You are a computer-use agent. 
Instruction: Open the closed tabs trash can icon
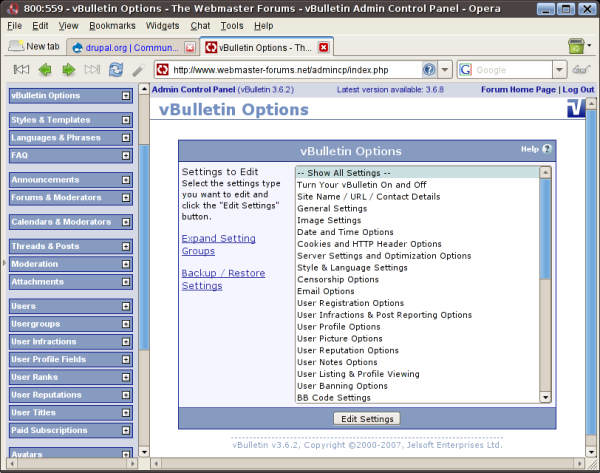(576, 46)
